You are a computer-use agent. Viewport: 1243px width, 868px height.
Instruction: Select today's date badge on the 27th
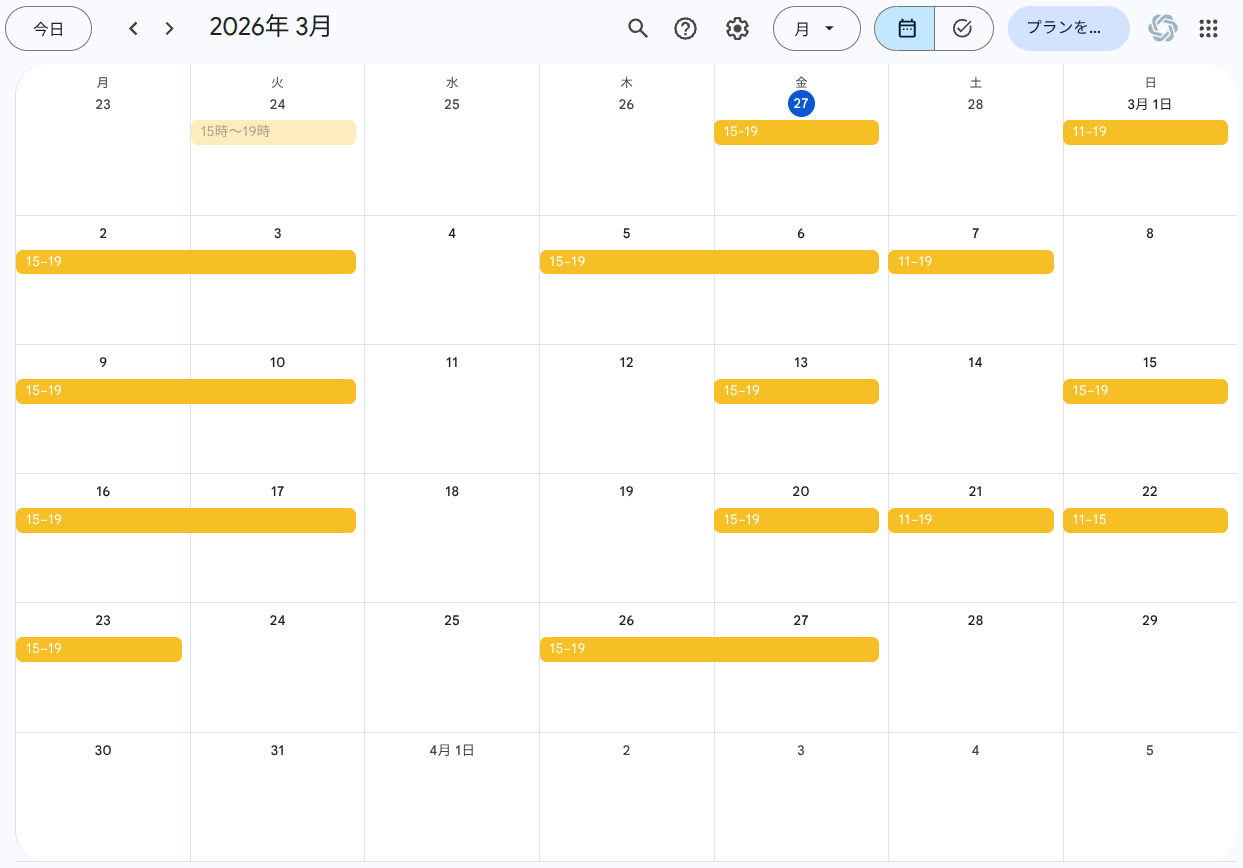[x=800, y=102]
